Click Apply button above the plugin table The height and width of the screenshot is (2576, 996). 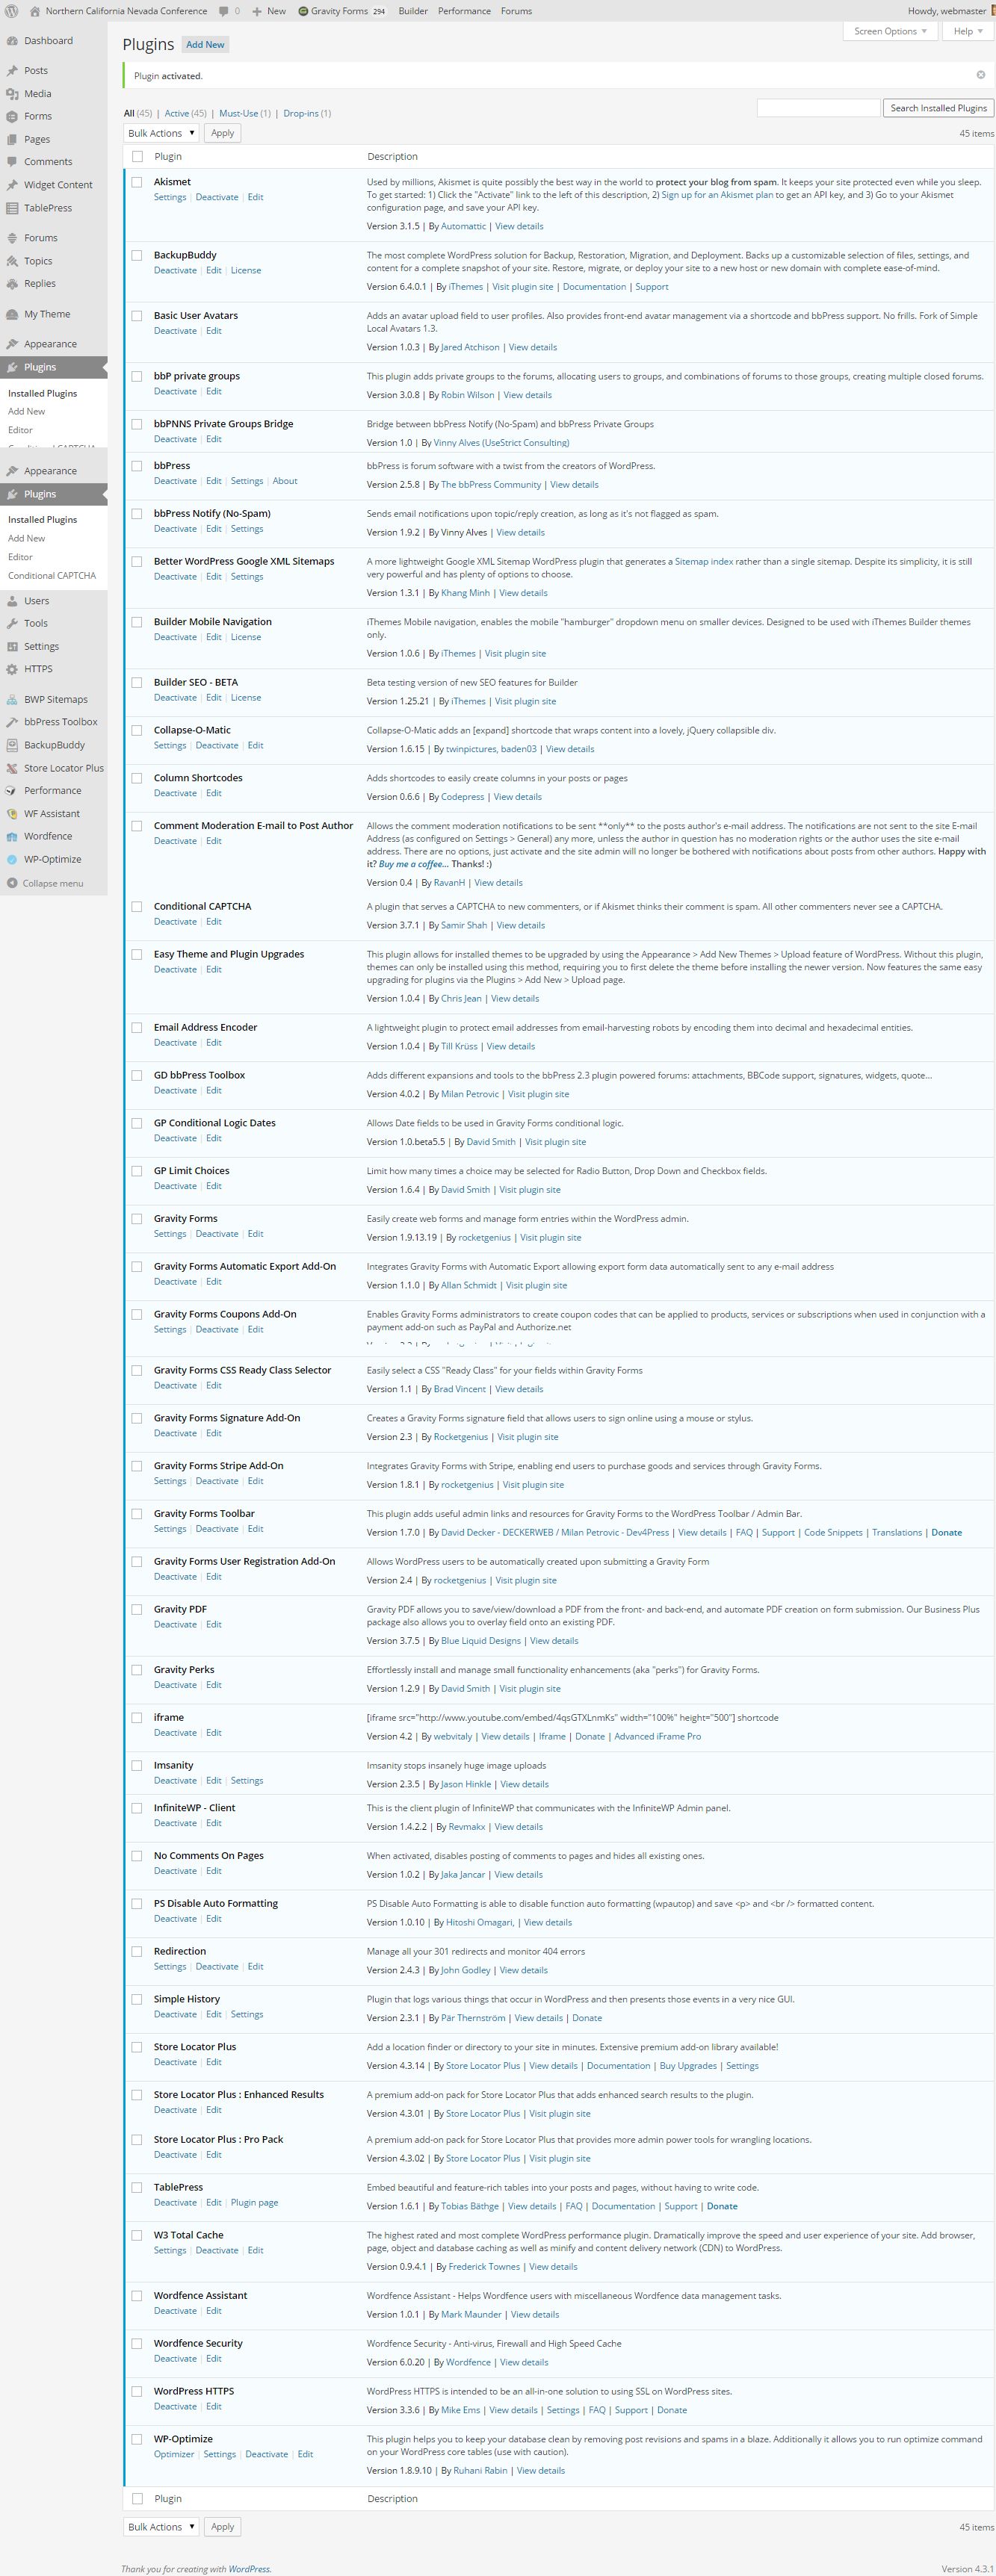(x=223, y=133)
